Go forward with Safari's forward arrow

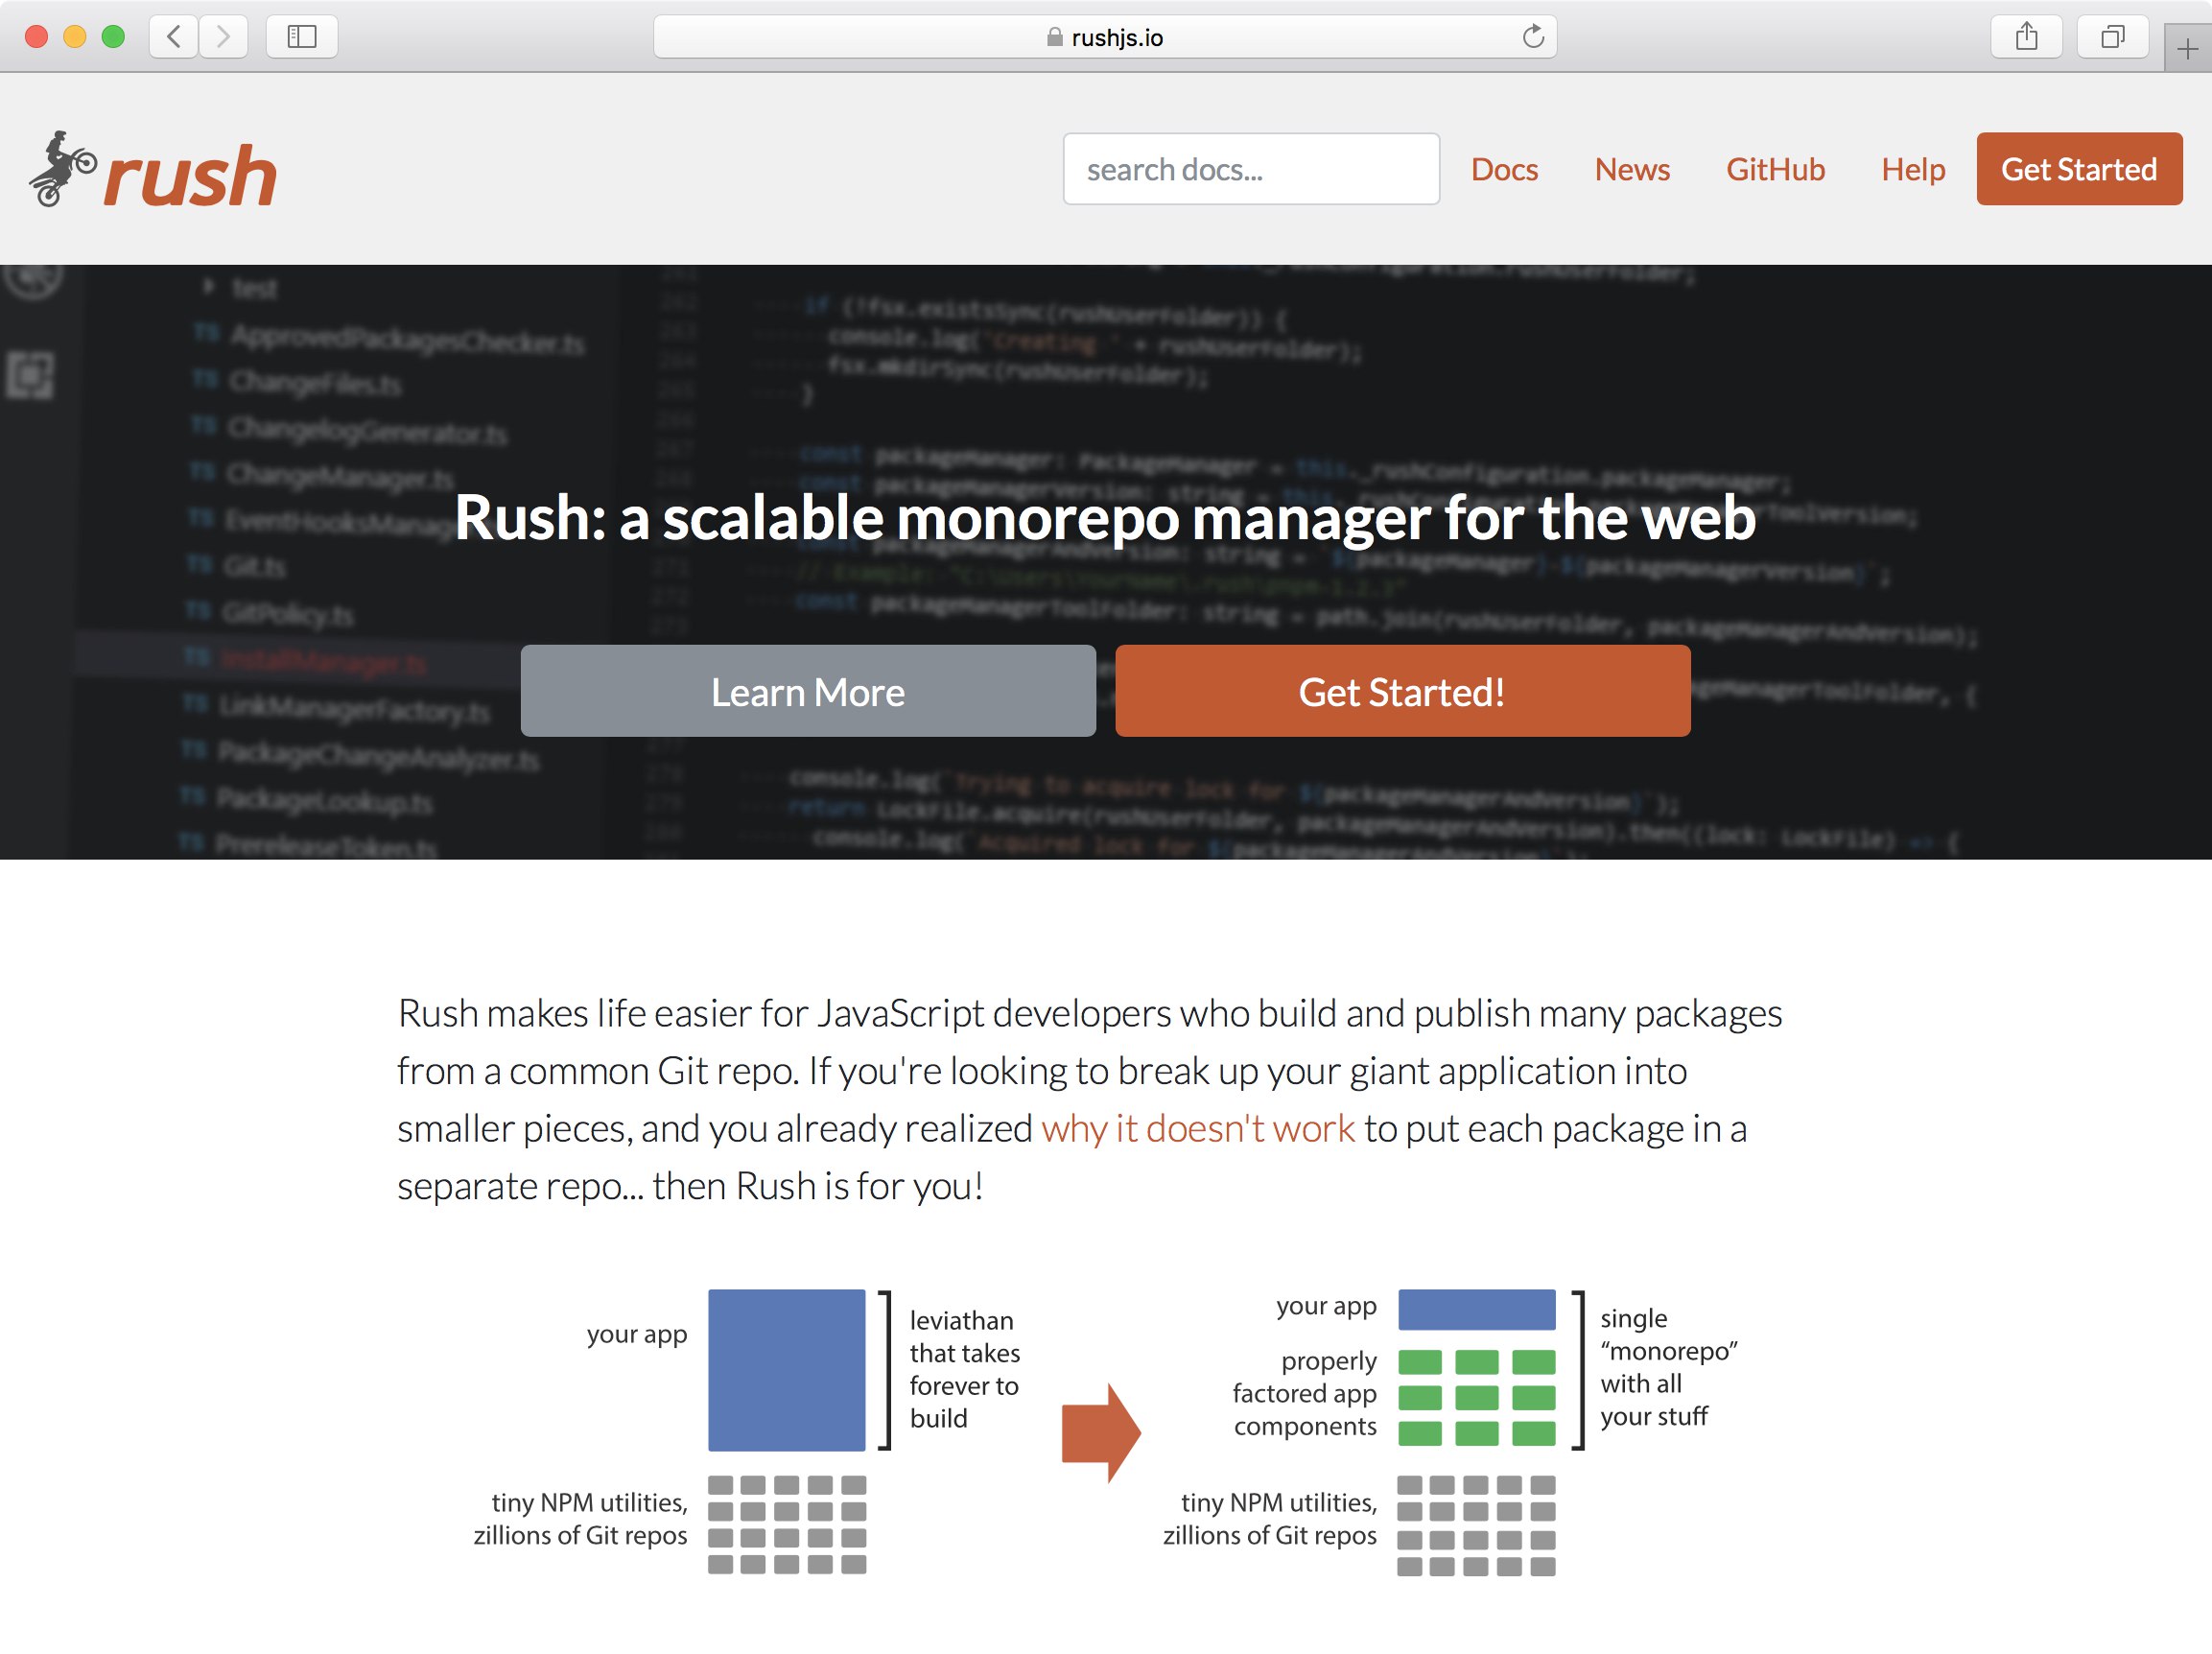(x=223, y=37)
